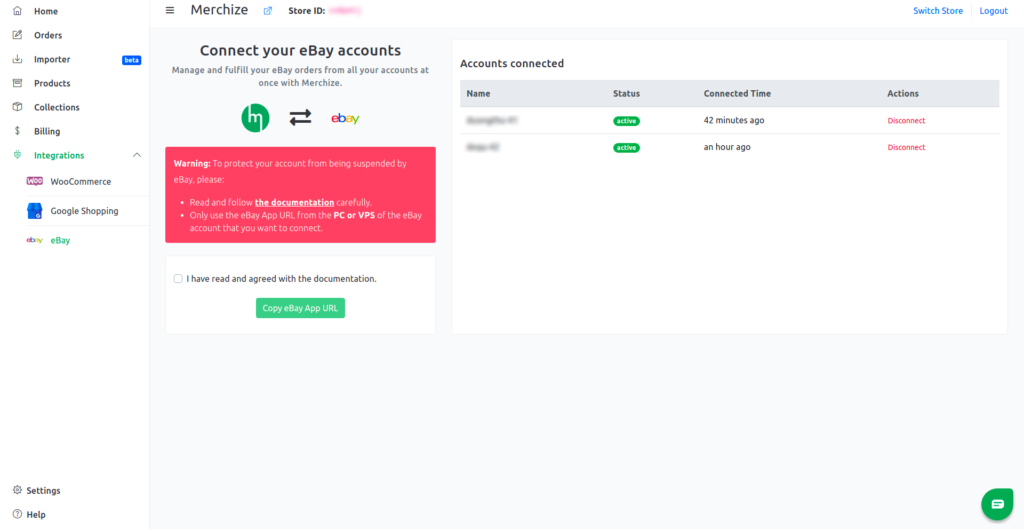Click the Connected Time column header
1024x529 pixels.
737,93
